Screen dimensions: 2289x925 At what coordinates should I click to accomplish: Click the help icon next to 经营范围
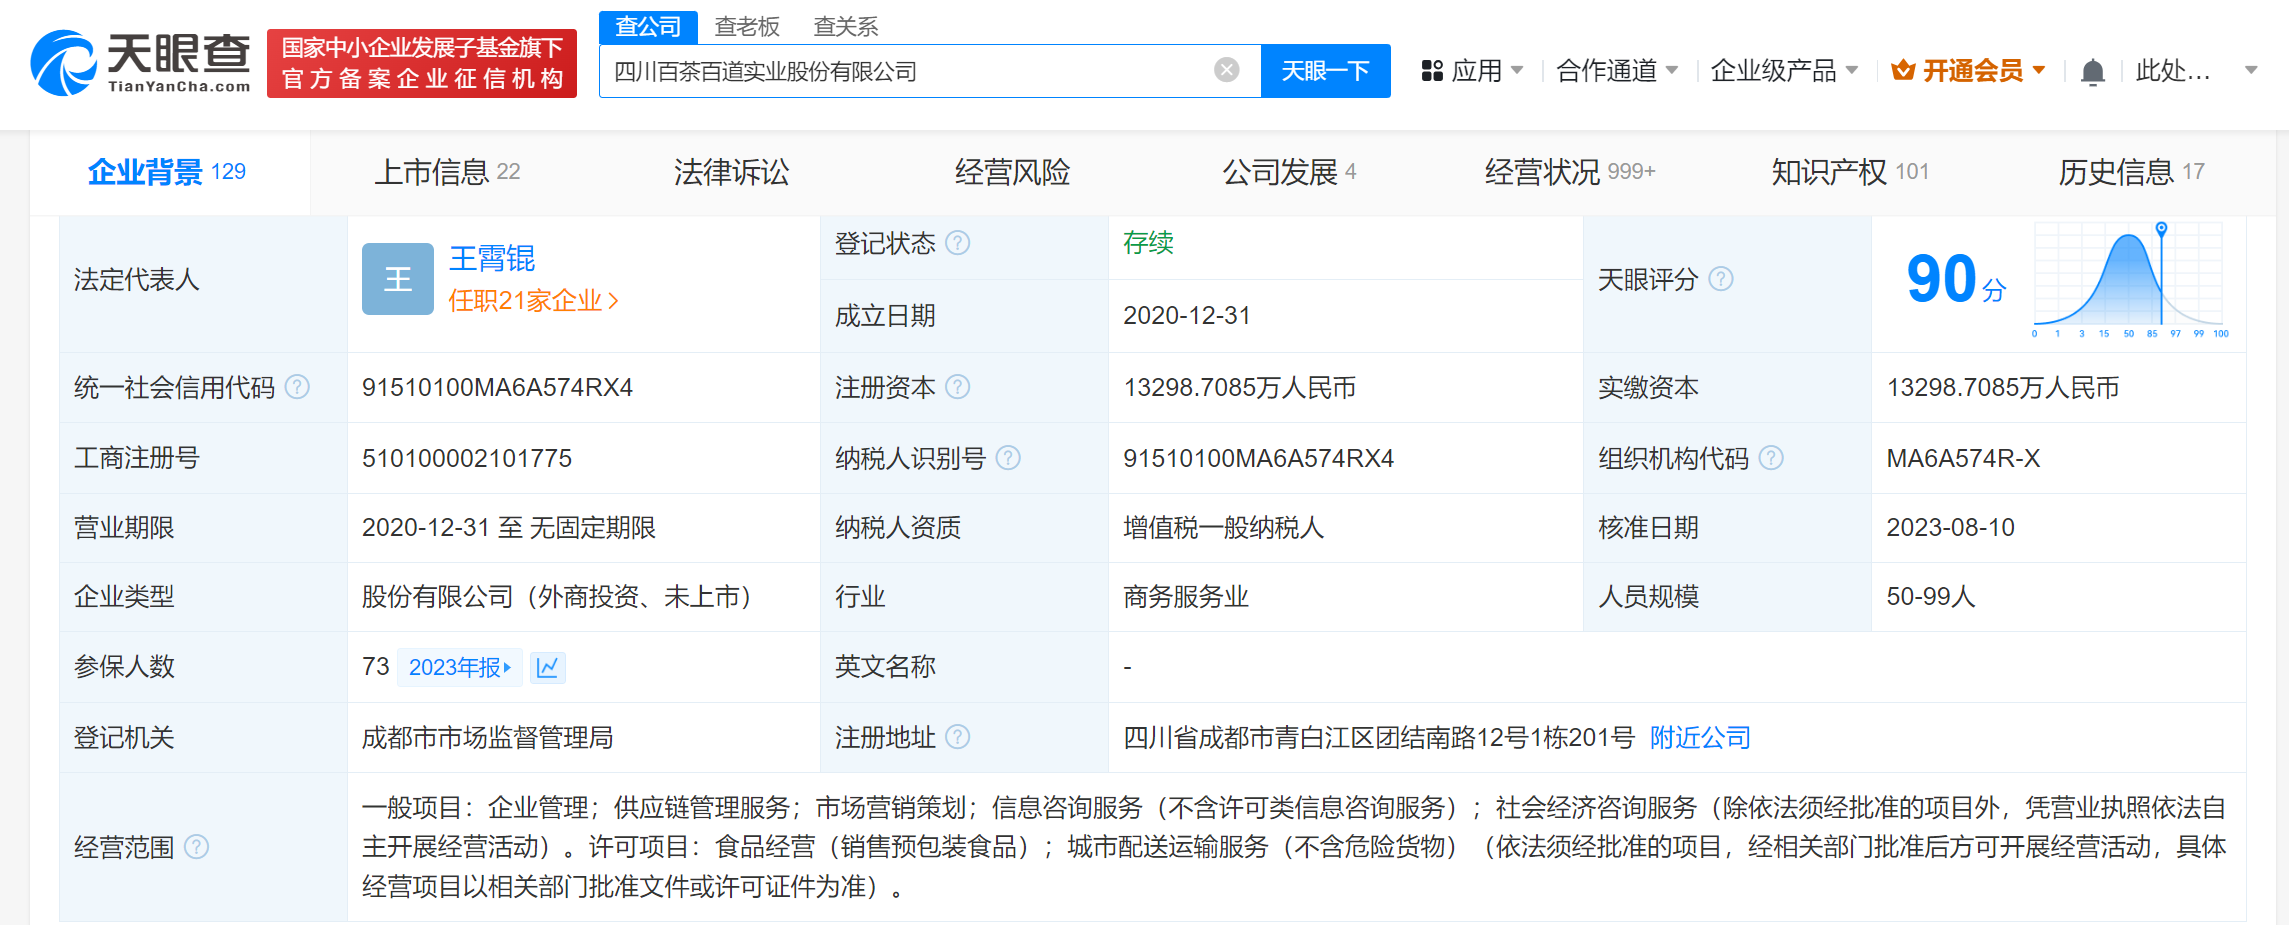point(197,847)
